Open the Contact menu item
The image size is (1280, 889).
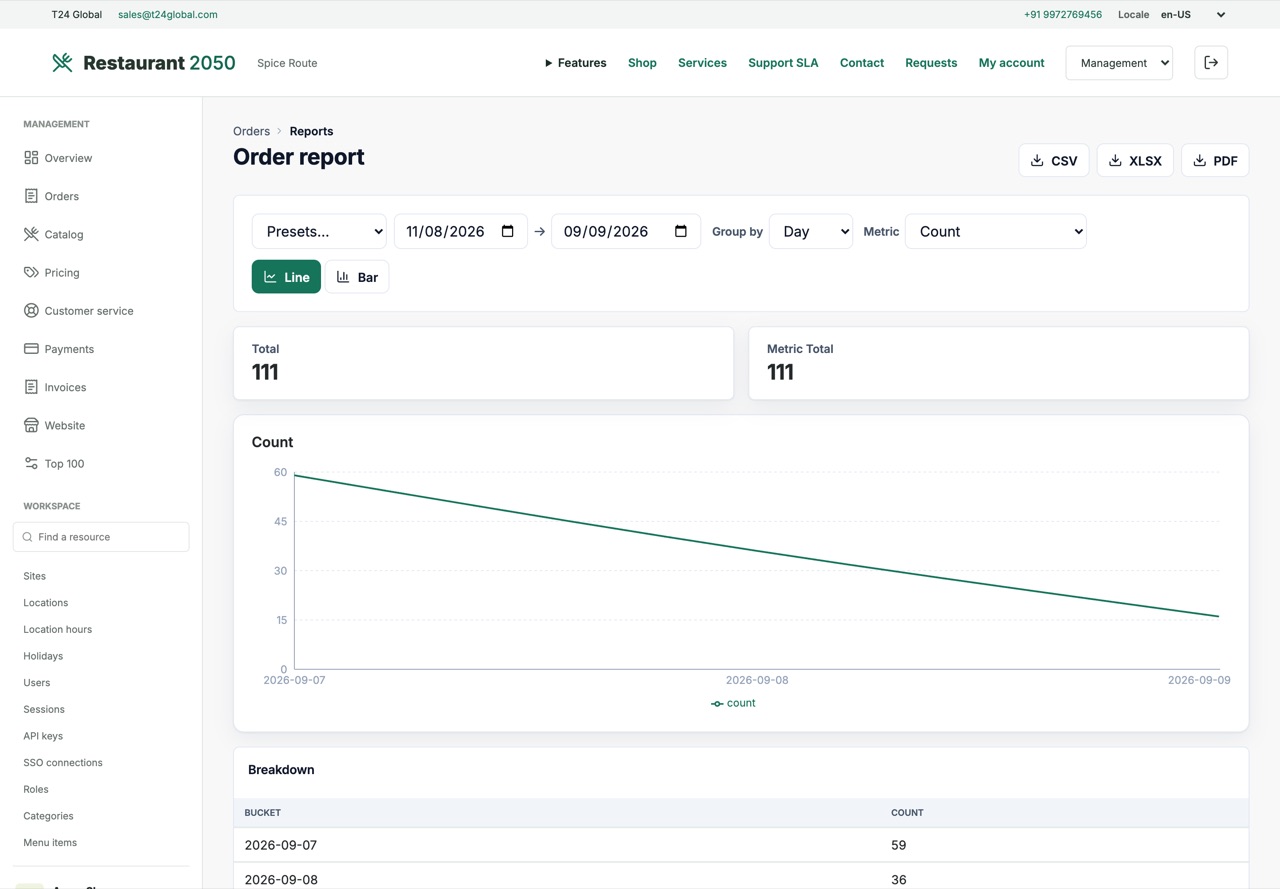[862, 62]
